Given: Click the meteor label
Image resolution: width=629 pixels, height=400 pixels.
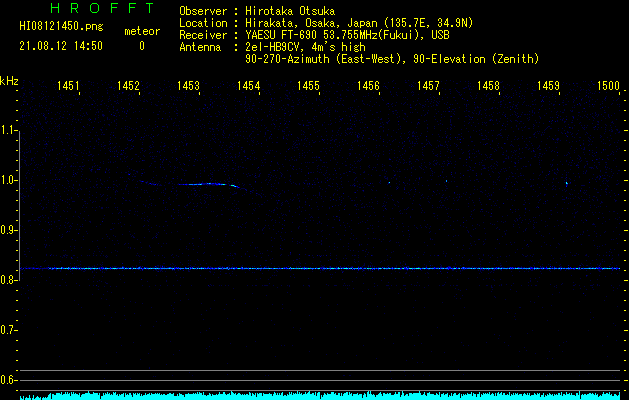Looking at the screenshot, I should point(142,31).
